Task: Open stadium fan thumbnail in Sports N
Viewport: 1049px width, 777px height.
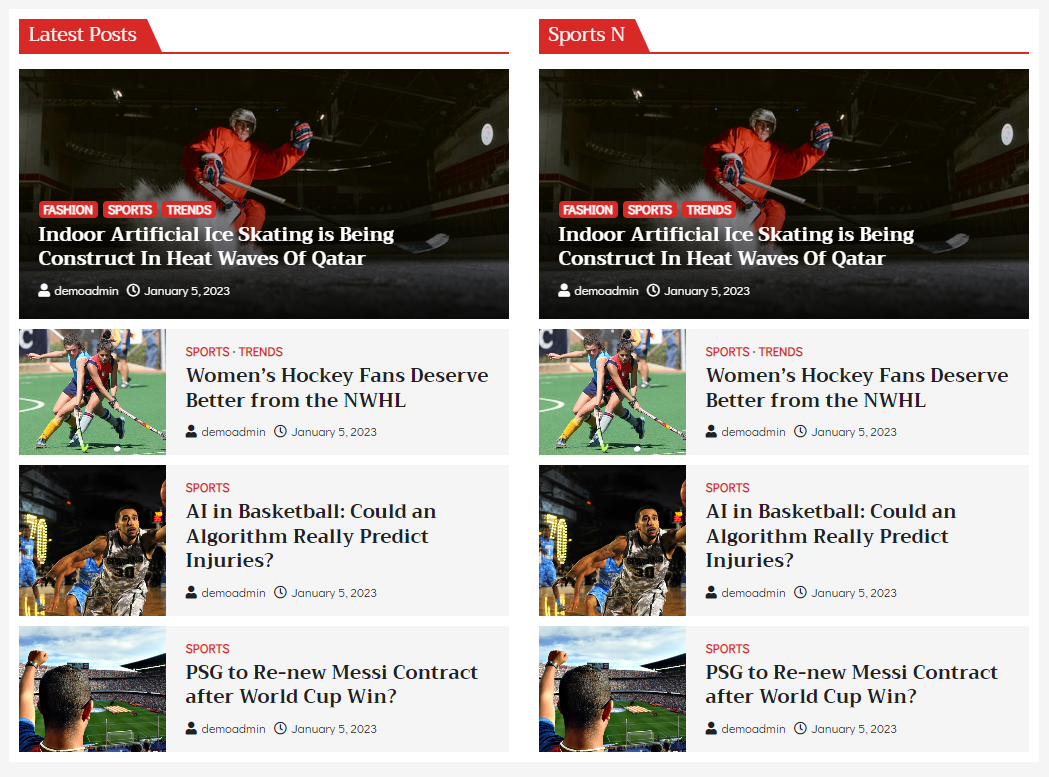Action: coord(612,689)
